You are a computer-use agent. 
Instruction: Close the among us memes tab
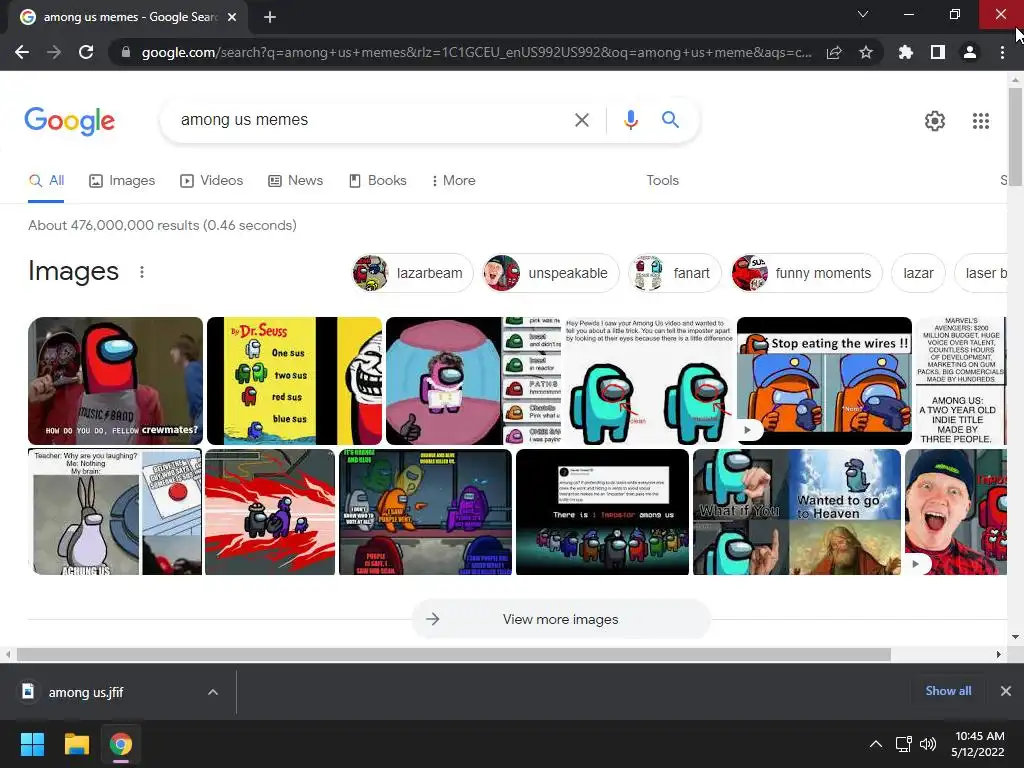pyautogui.click(x=232, y=17)
